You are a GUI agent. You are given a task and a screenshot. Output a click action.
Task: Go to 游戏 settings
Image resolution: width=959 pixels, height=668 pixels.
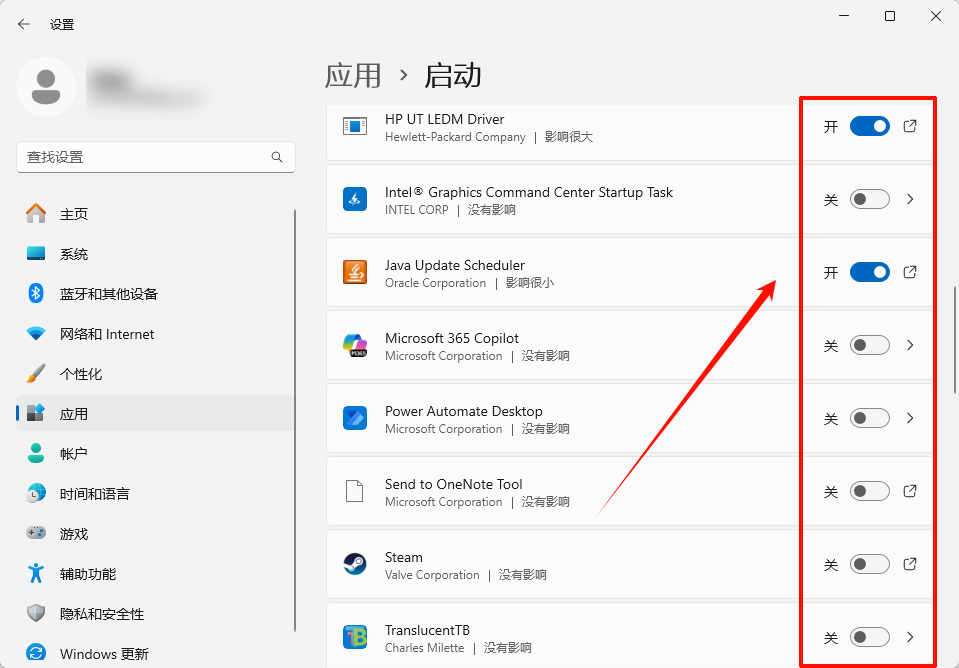coord(155,534)
